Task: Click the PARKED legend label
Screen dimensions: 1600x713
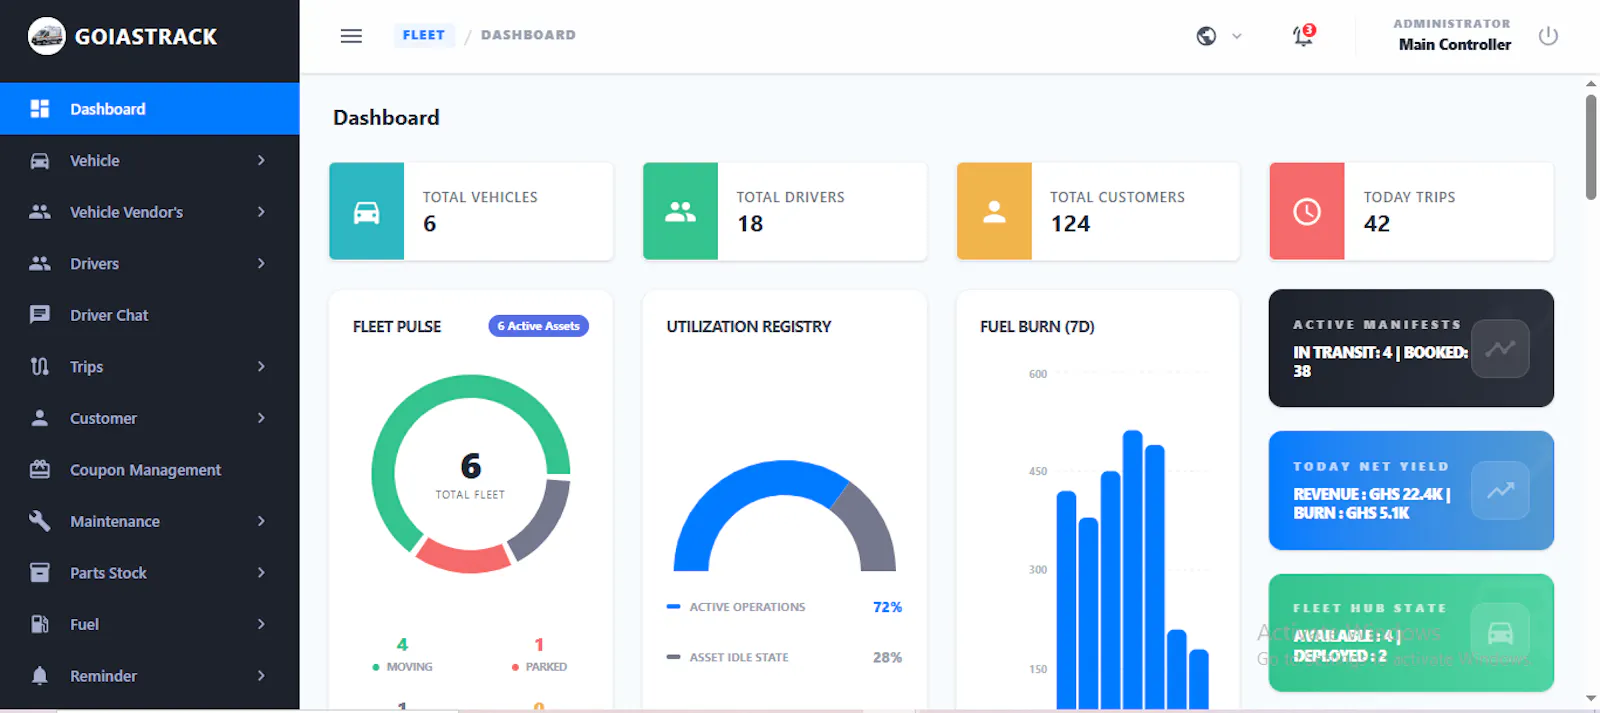Action: click(546, 667)
